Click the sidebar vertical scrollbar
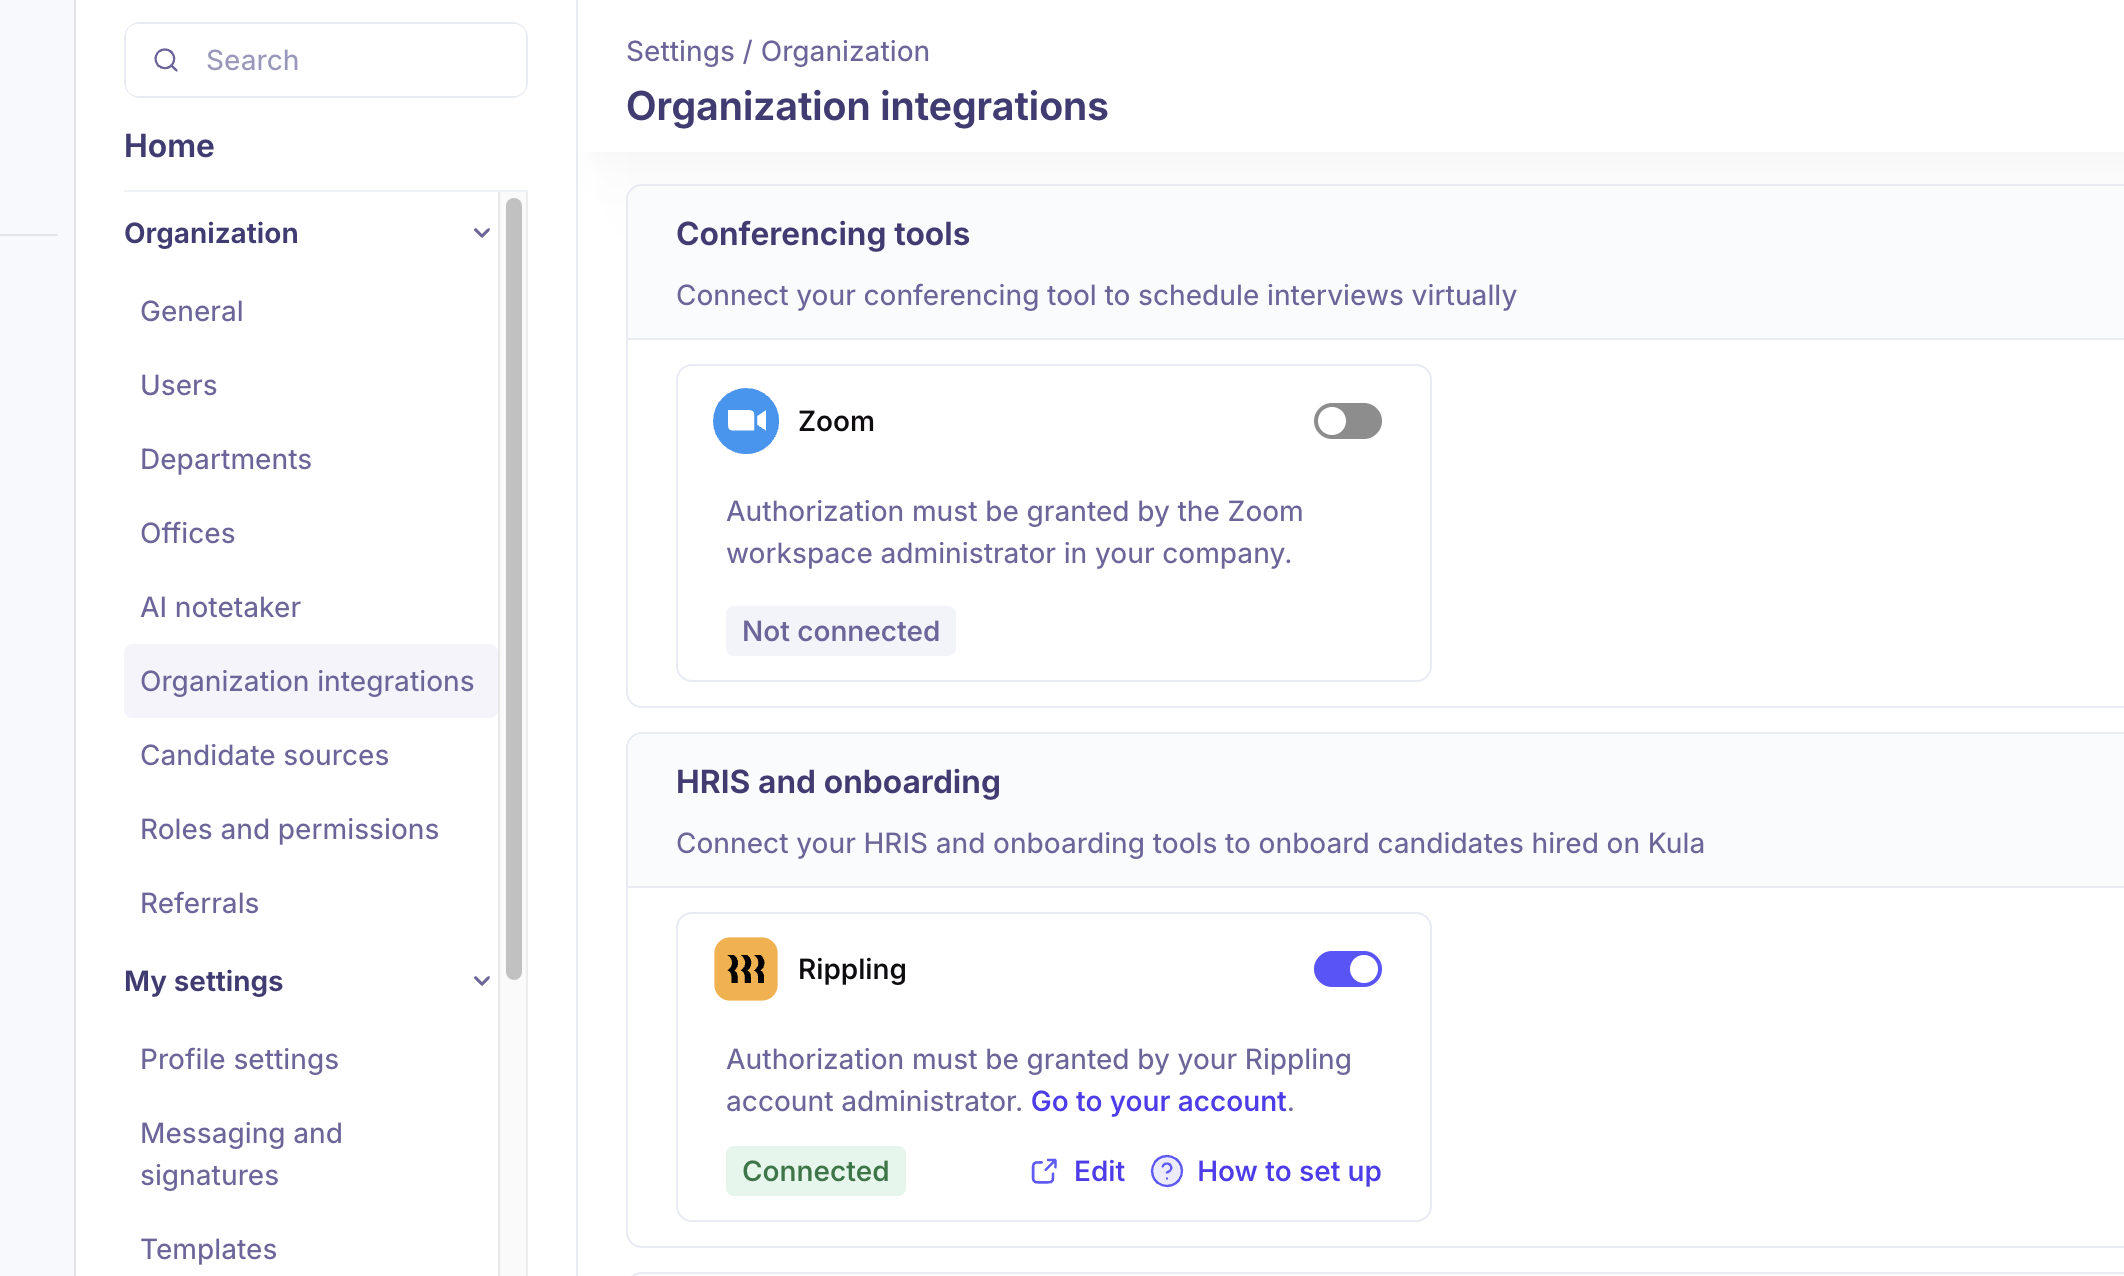Screen dimensions: 2124x1276 click(x=514, y=589)
